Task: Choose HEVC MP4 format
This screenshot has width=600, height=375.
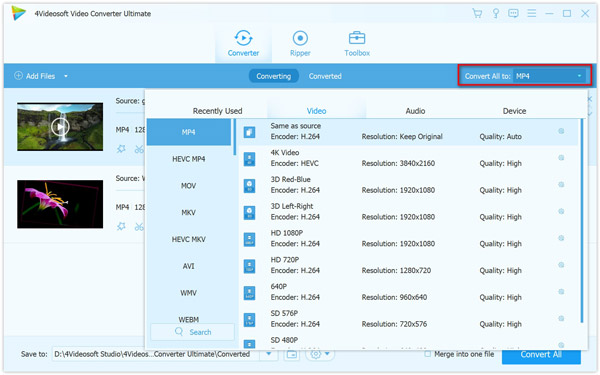Action: tap(189, 159)
